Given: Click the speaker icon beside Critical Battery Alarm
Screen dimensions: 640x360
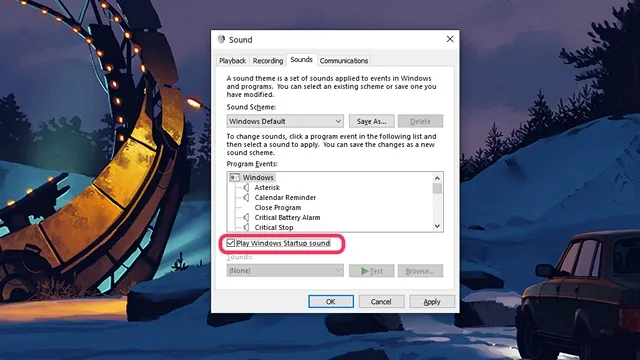Looking at the screenshot, I should point(246,218).
